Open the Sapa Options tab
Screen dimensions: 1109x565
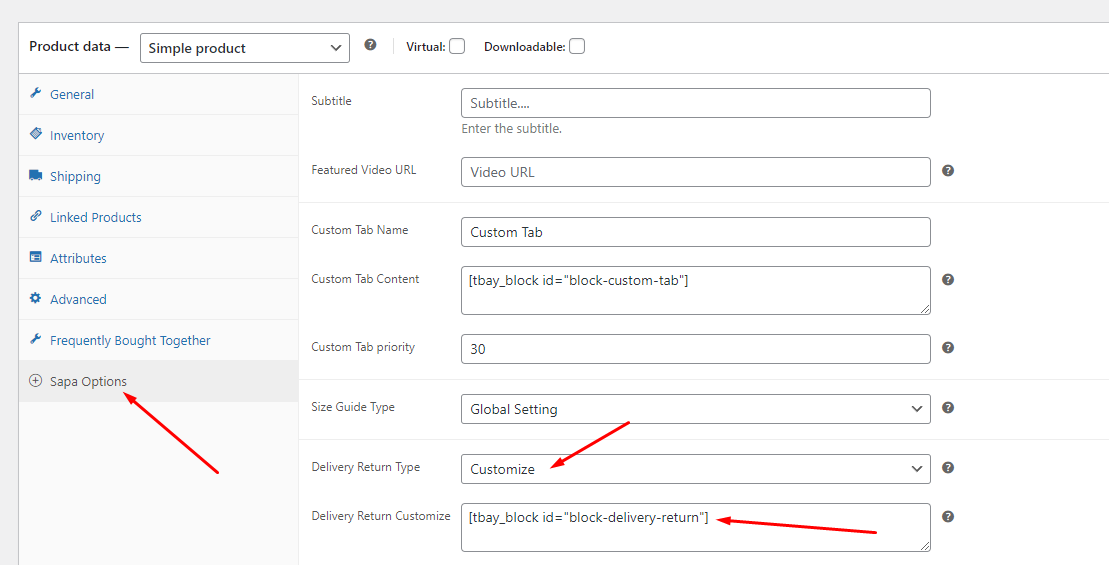tap(88, 381)
